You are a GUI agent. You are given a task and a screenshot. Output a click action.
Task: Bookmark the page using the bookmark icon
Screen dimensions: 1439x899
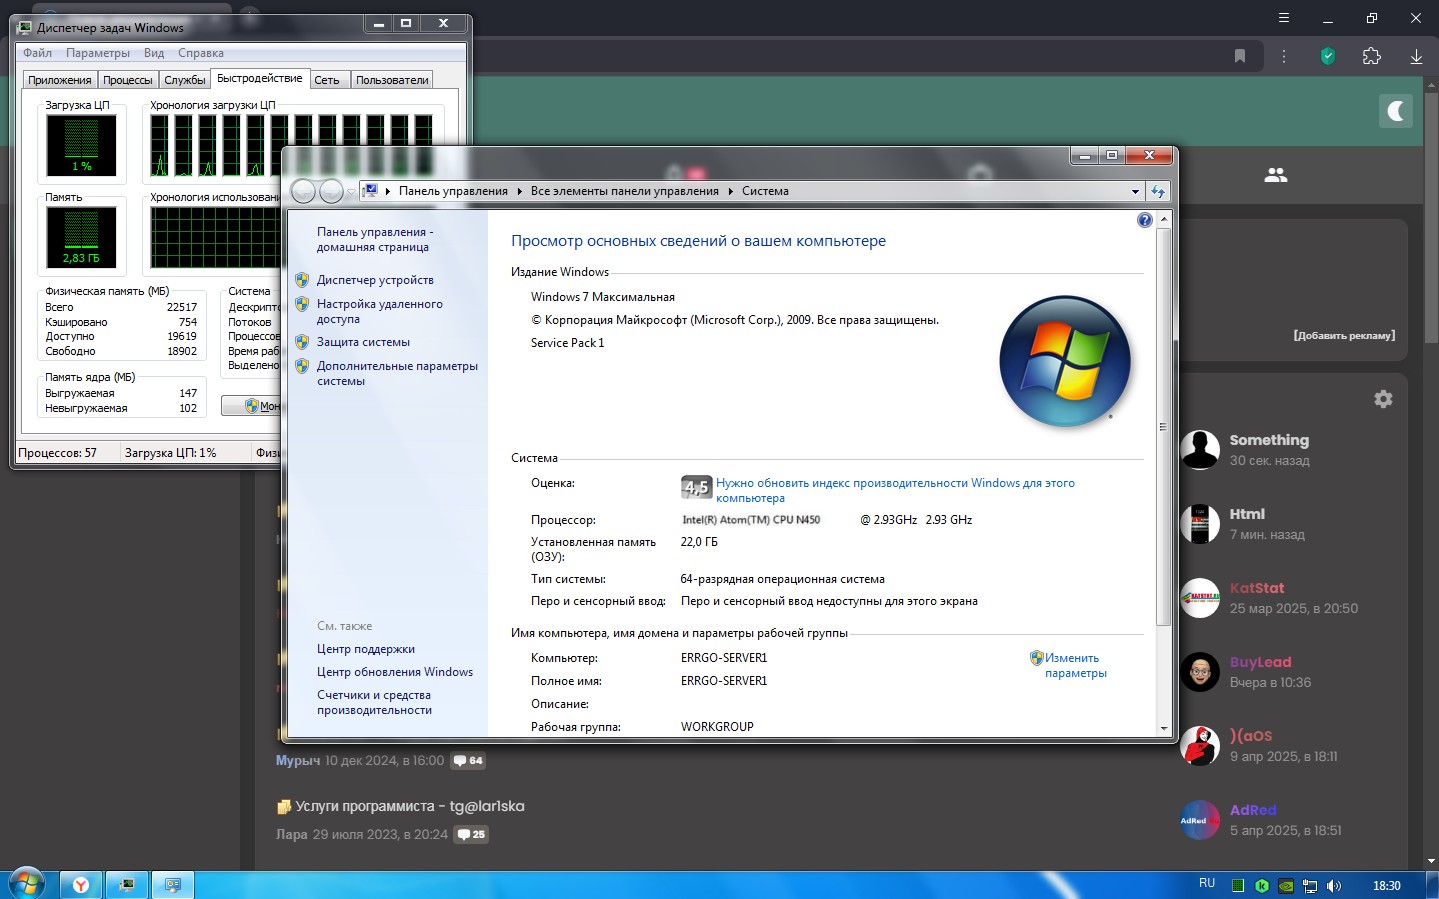[1240, 56]
